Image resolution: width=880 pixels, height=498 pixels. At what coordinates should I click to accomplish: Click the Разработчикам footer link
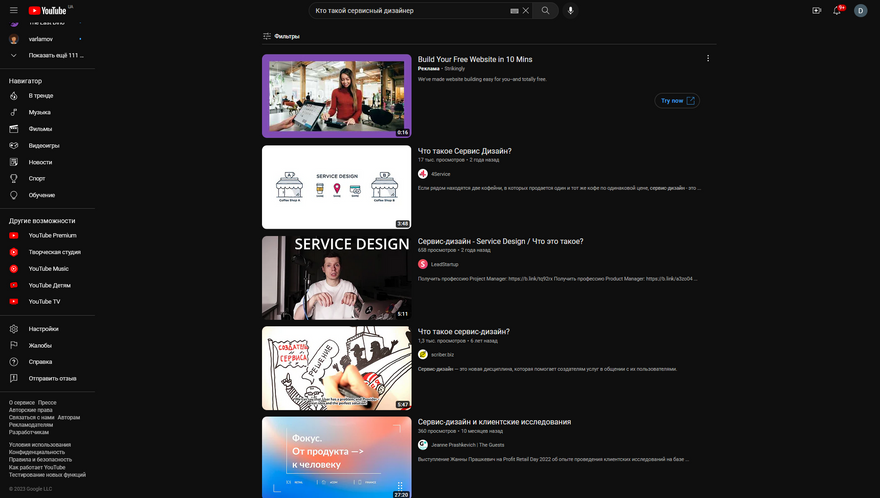coord(29,432)
